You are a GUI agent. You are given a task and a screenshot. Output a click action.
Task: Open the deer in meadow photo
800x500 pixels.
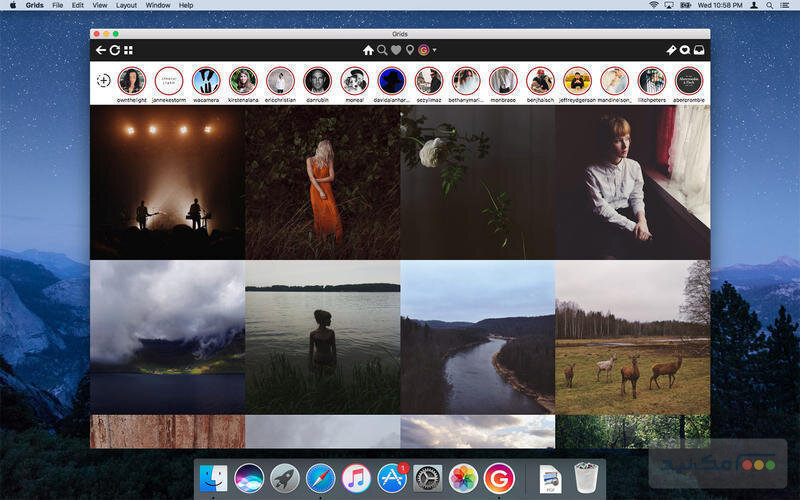click(x=633, y=337)
